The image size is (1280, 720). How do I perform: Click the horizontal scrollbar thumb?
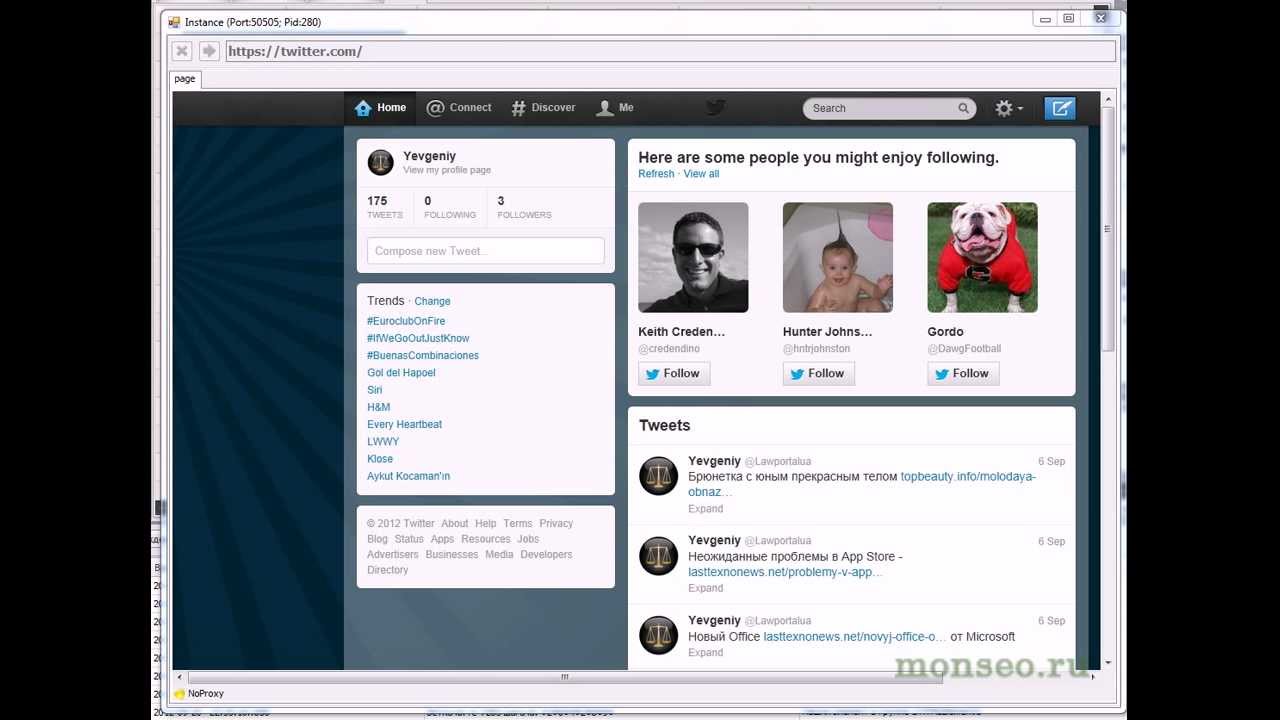[x=564, y=677]
